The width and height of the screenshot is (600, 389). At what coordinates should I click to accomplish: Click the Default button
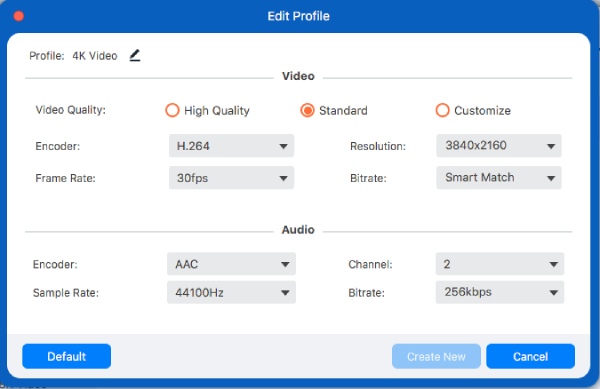(x=67, y=356)
